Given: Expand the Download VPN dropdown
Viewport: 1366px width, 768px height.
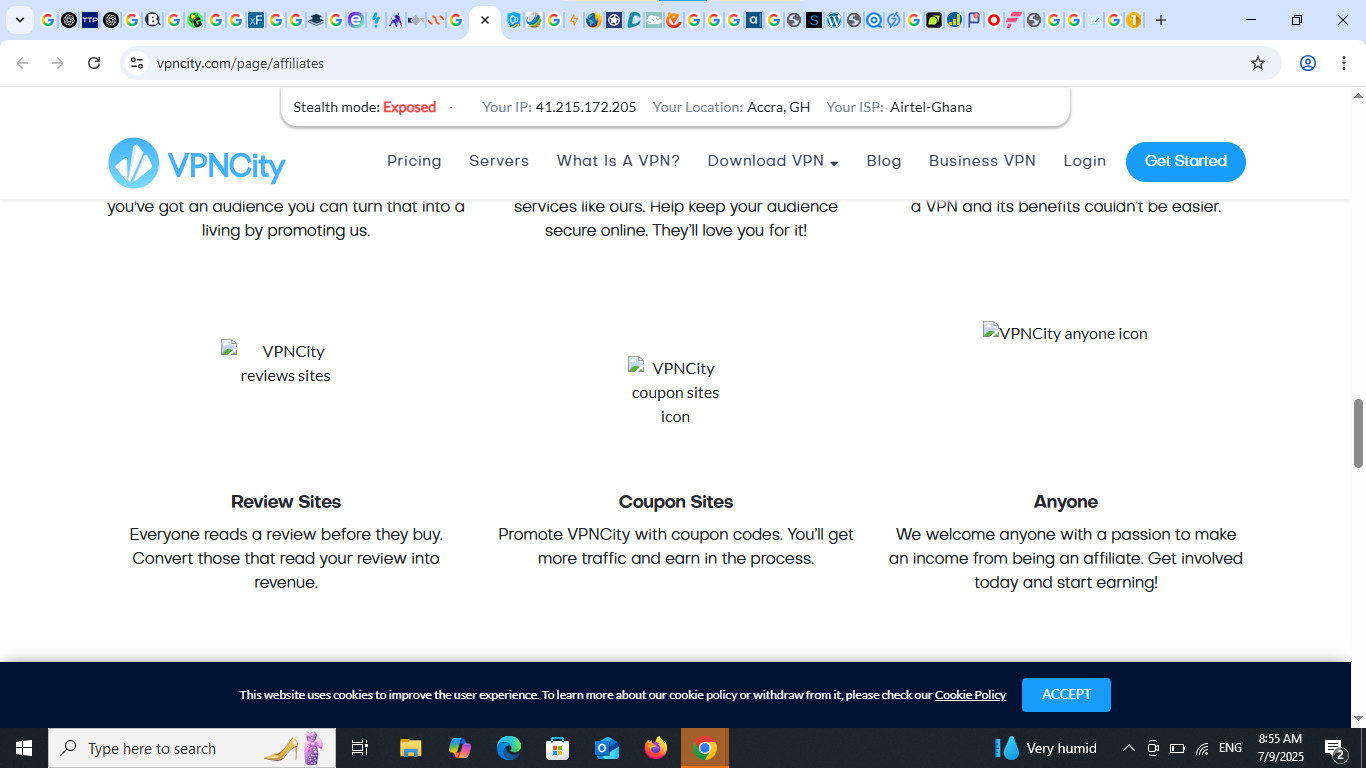Looking at the screenshot, I should pos(773,161).
